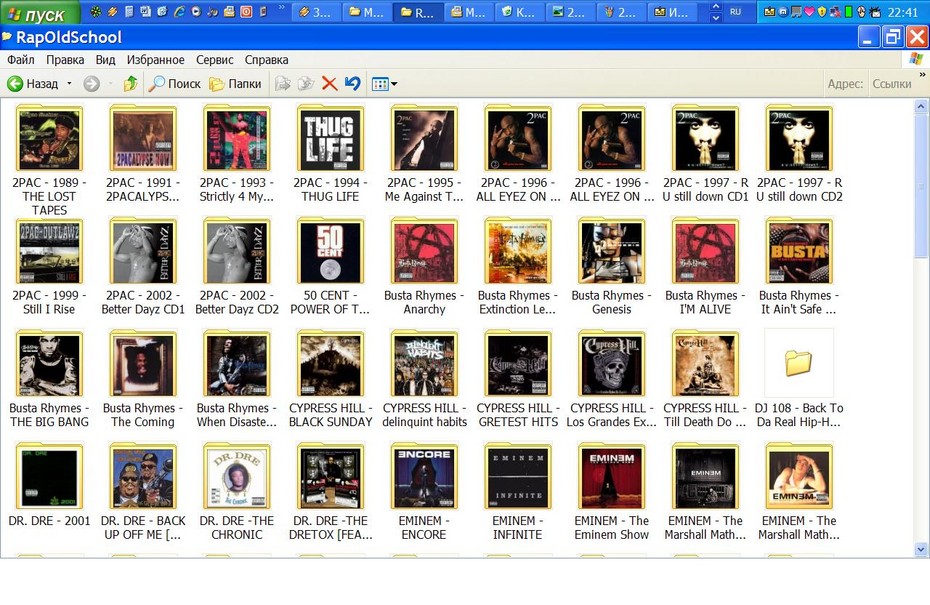
Task: Select the Busta Rhymes - Genesis folder
Action: pos(611,266)
